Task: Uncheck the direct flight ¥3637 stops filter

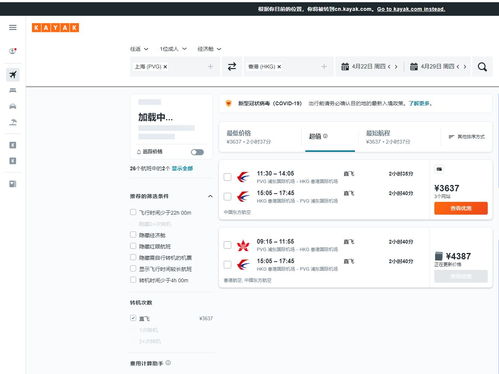Action: click(x=133, y=318)
